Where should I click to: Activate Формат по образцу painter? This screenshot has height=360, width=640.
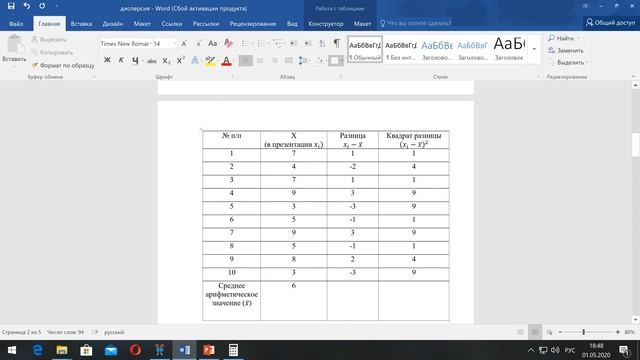pos(63,65)
